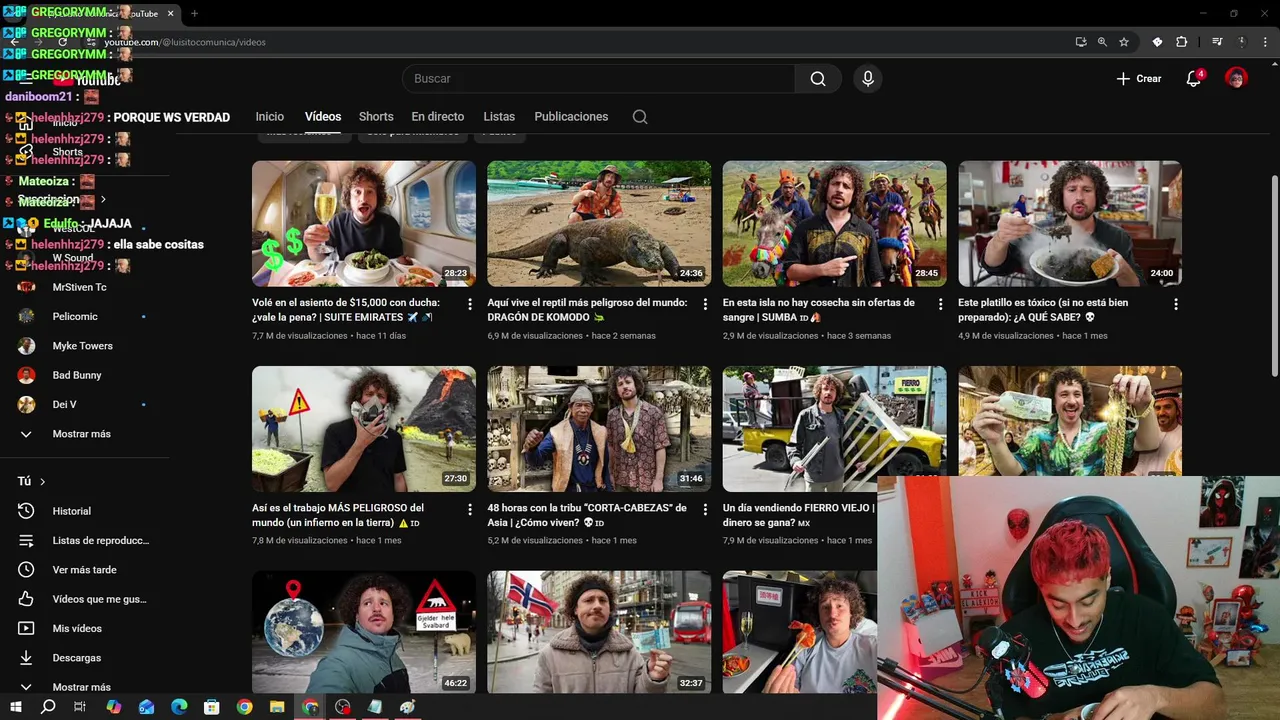Switch to the Inicio channel tab
1280x720 pixels.
pyautogui.click(x=270, y=117)
